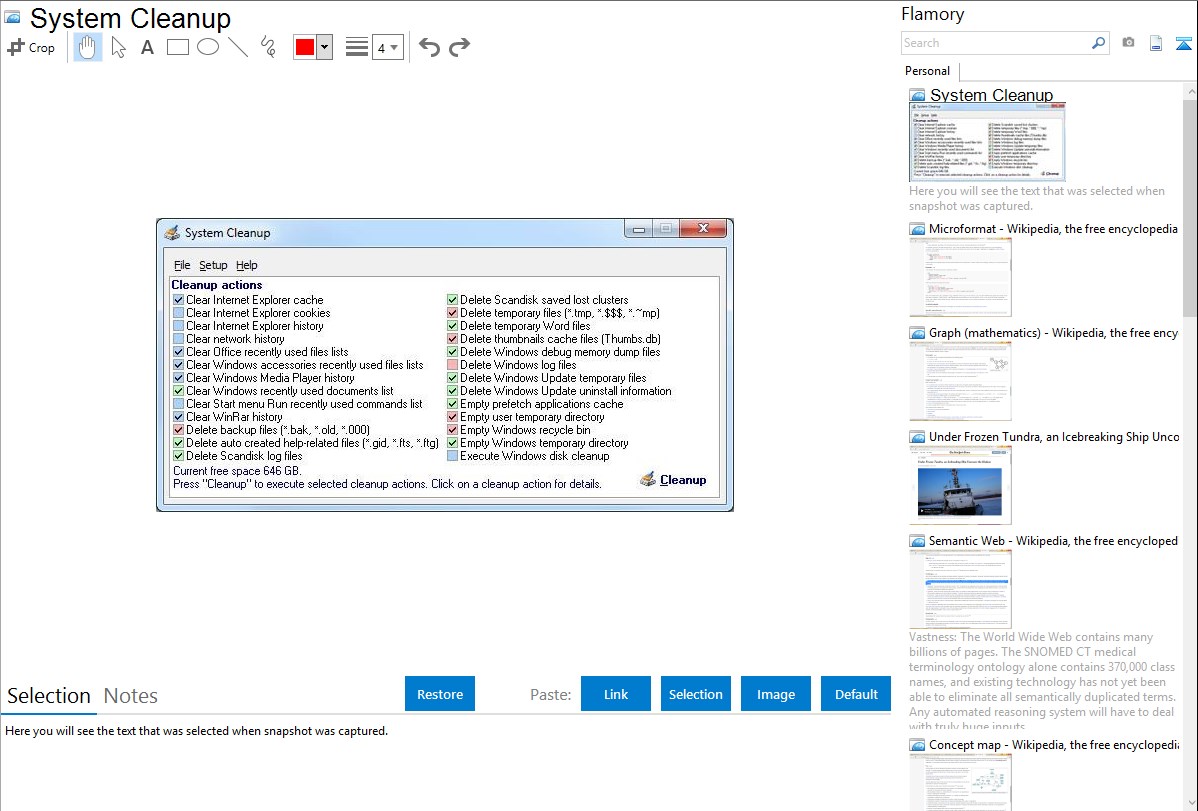Click icon beside Microformat snapshot title

(x=917, y=229)
